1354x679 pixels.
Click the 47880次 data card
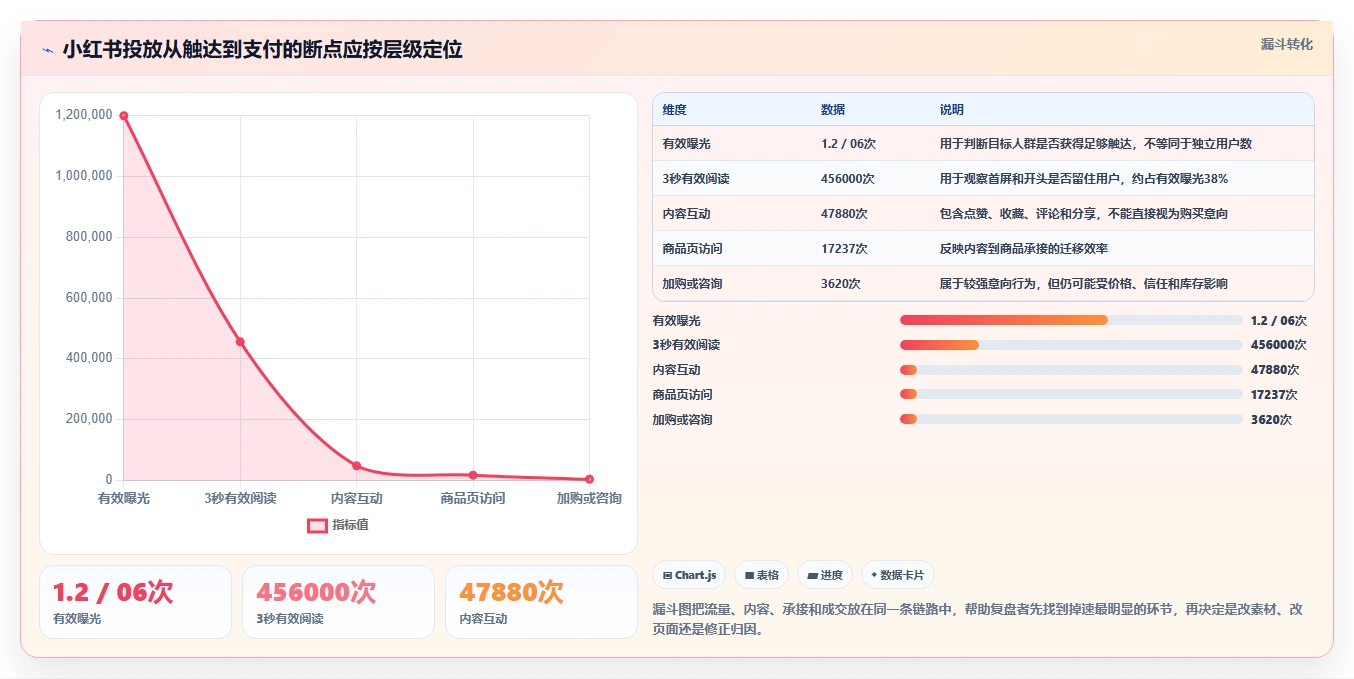point(541,602)
